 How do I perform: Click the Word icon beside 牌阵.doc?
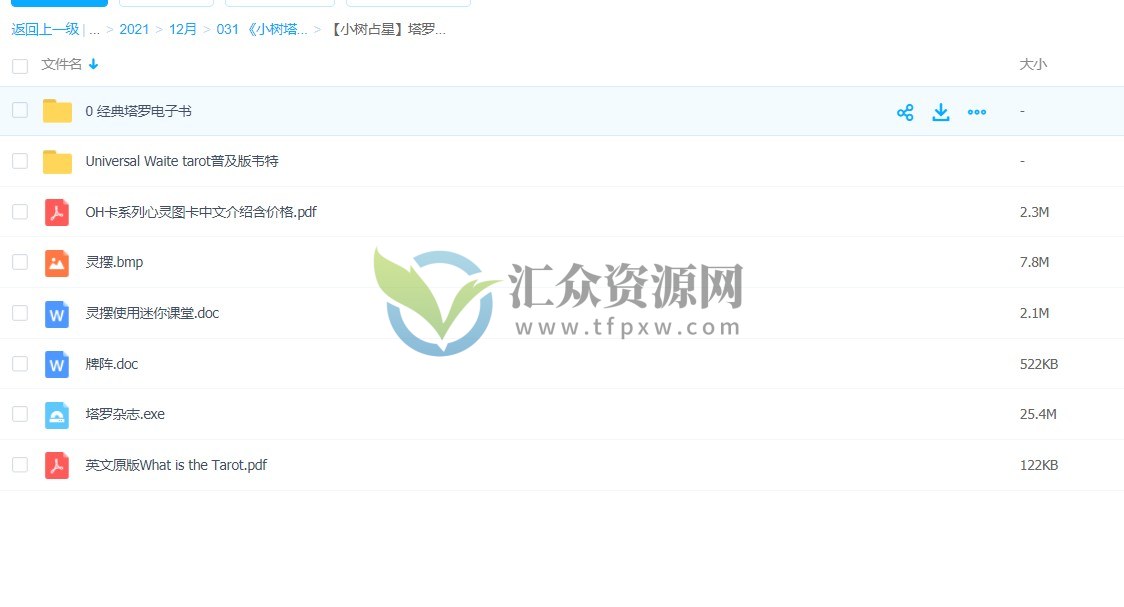(56, 364)
